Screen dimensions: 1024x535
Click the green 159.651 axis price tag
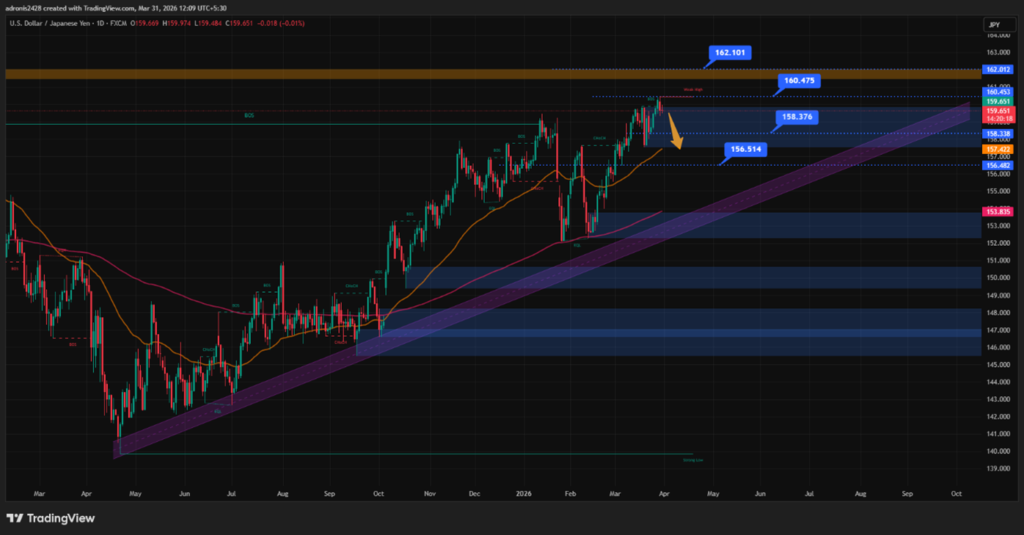pyautogui.click(x=998, y=102)
